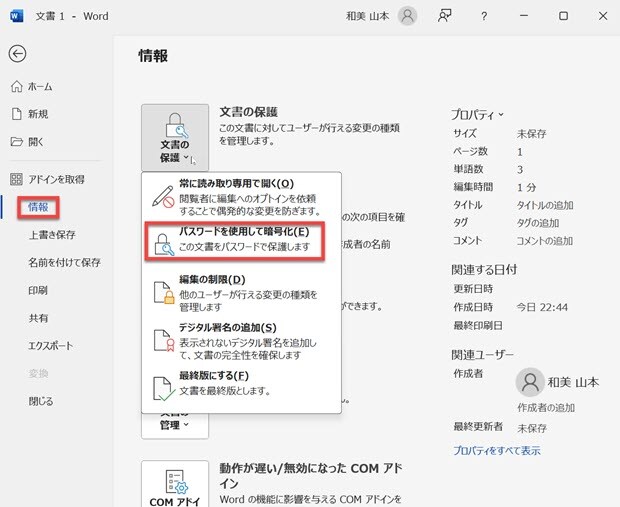
Task: Click the Restrict Editing padlock icon
Action: 162,292
